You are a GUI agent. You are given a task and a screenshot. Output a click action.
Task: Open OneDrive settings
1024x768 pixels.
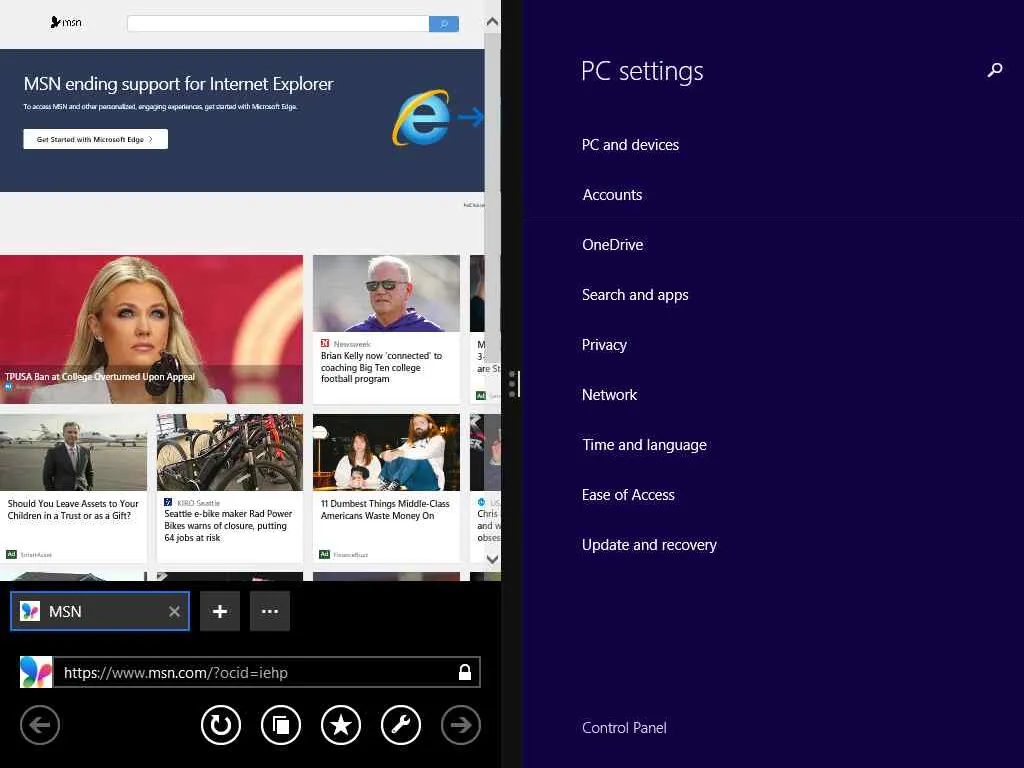613,245
